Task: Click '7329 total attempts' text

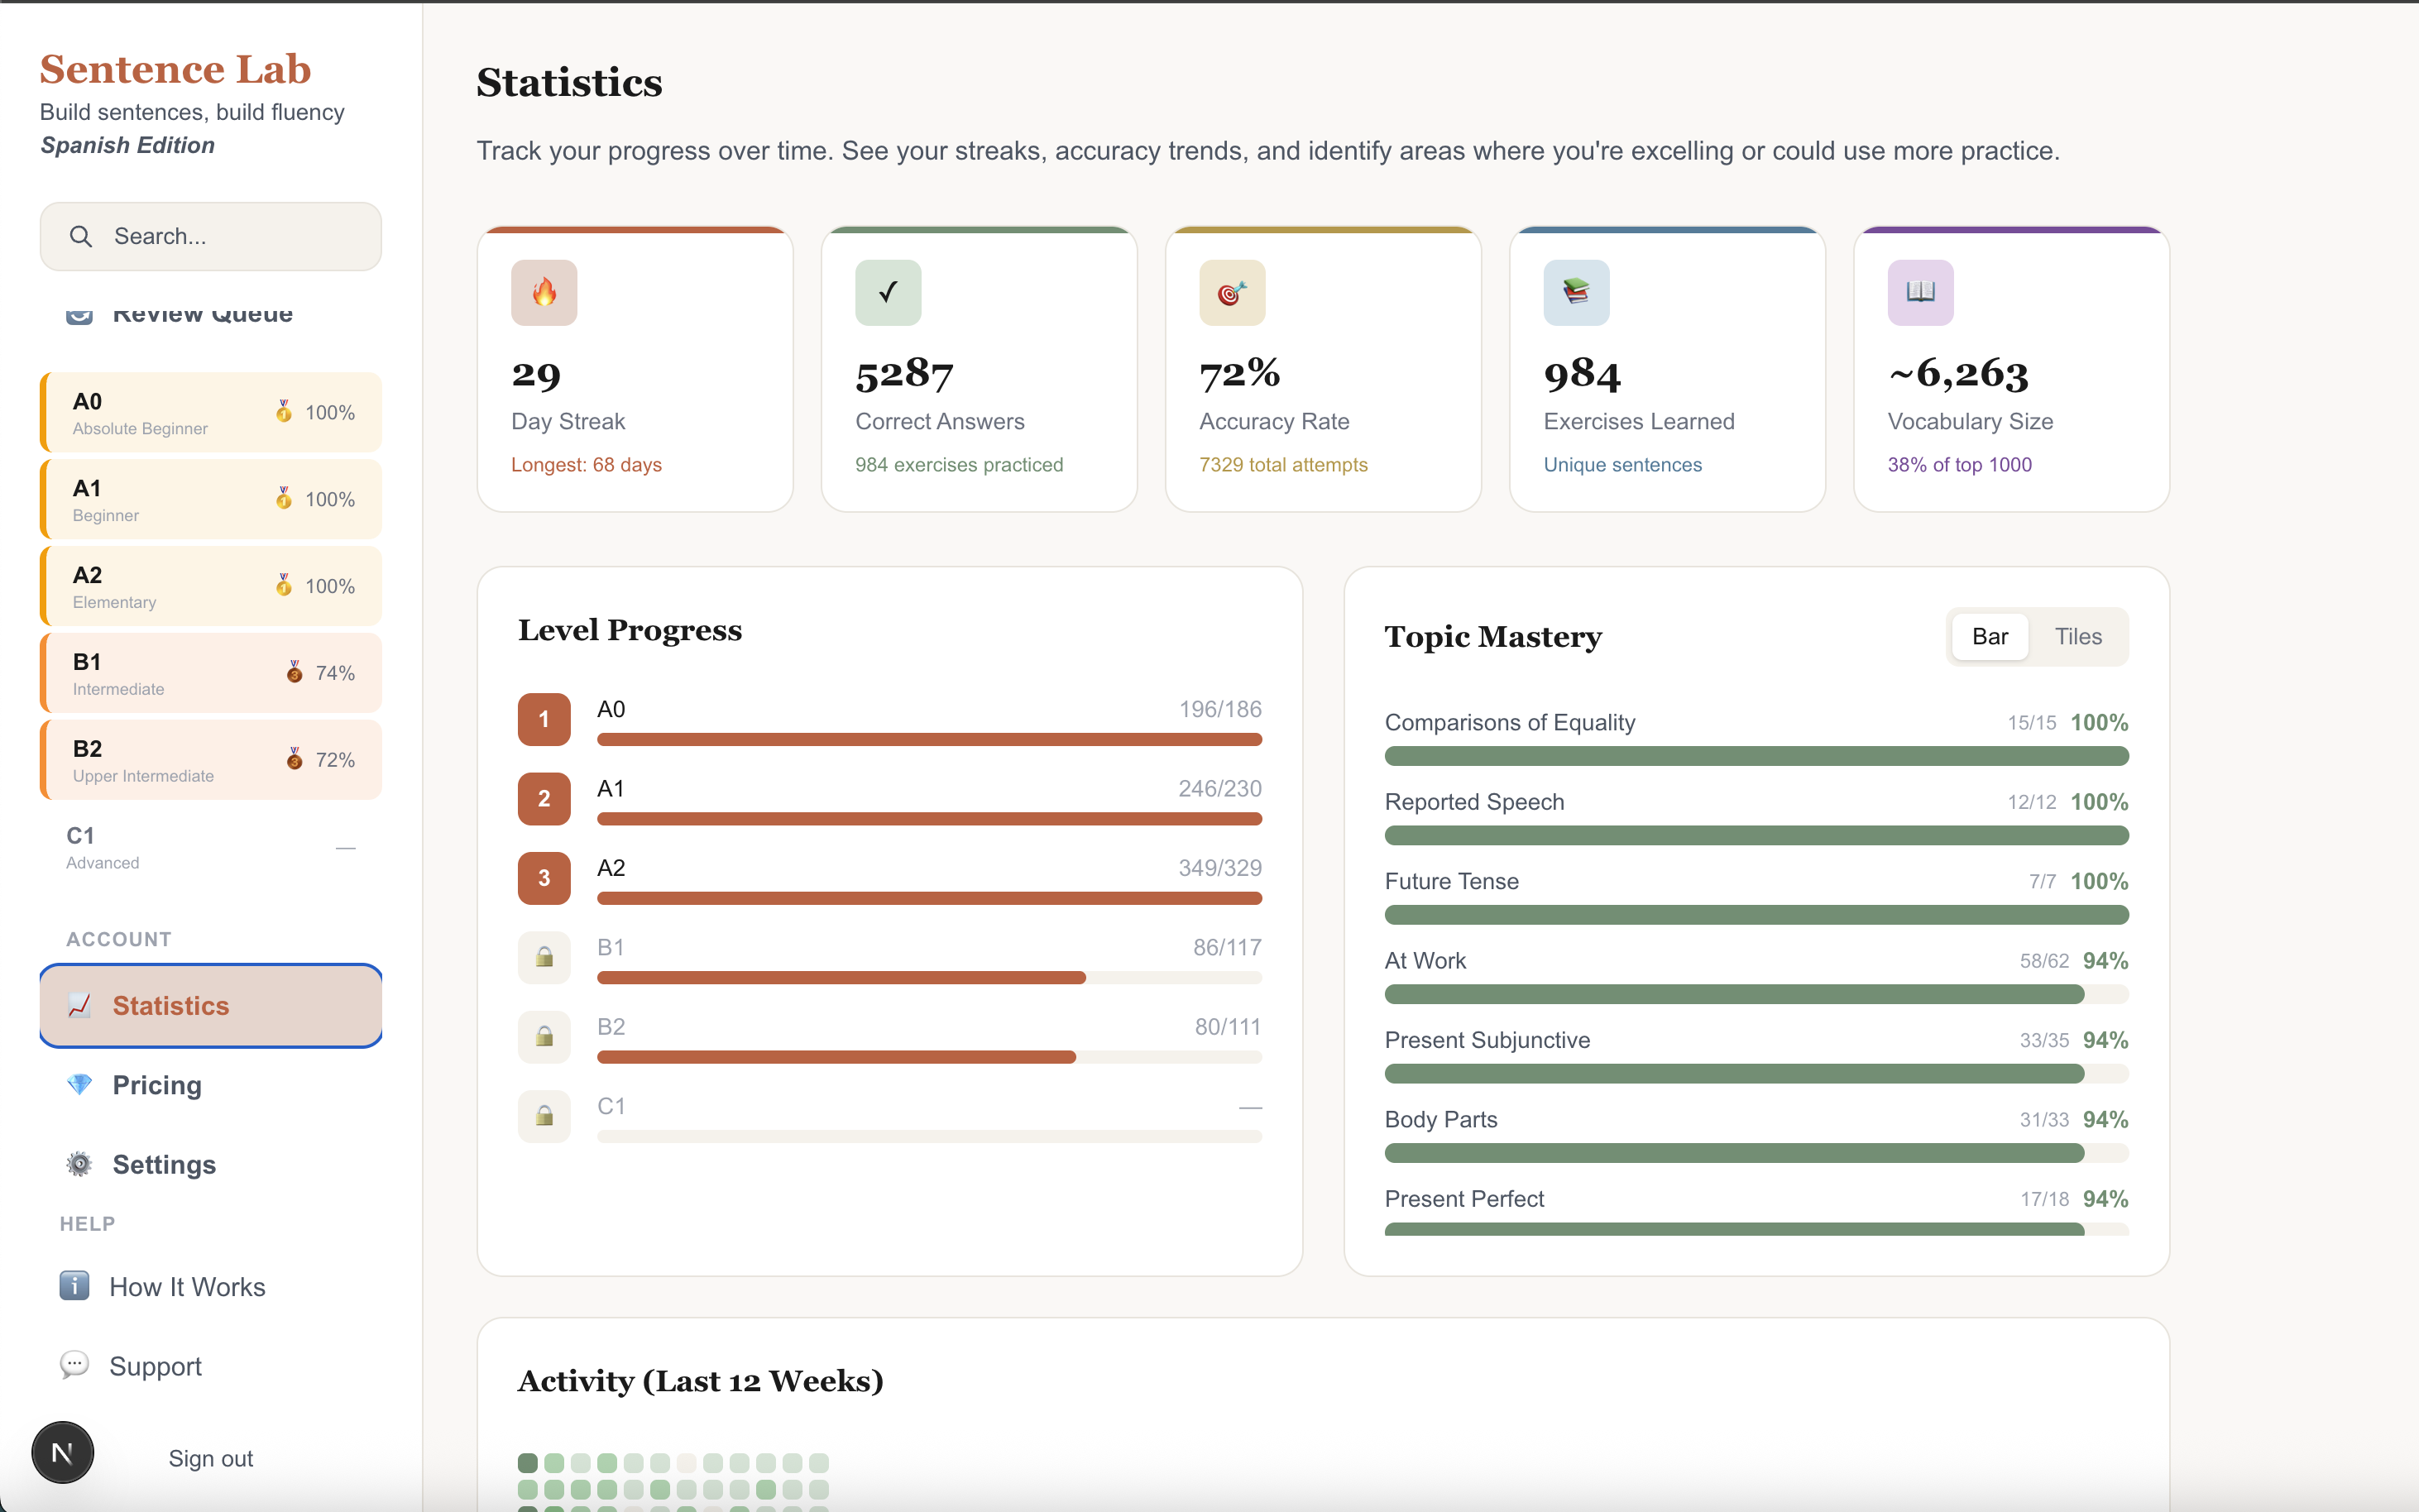Action: click(1283, 464)
